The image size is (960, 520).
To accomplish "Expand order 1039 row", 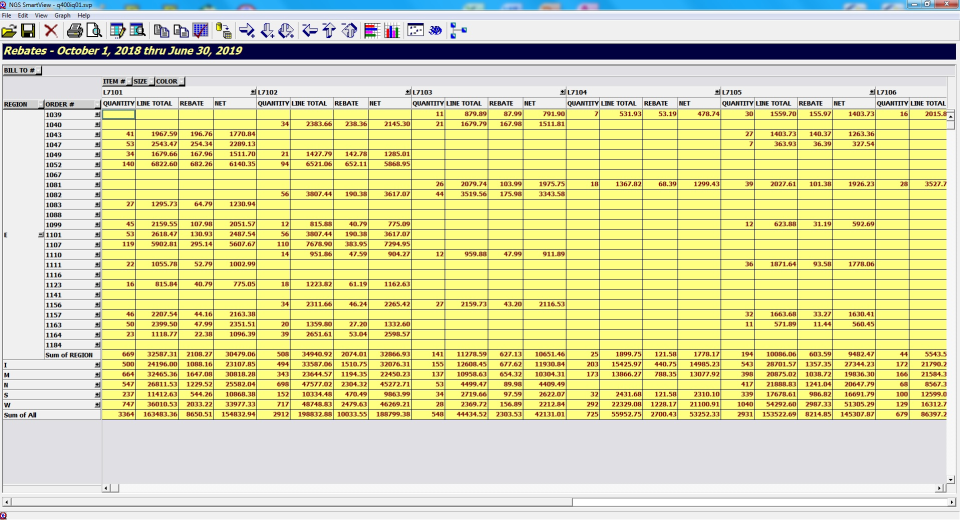I will (97, 115).
